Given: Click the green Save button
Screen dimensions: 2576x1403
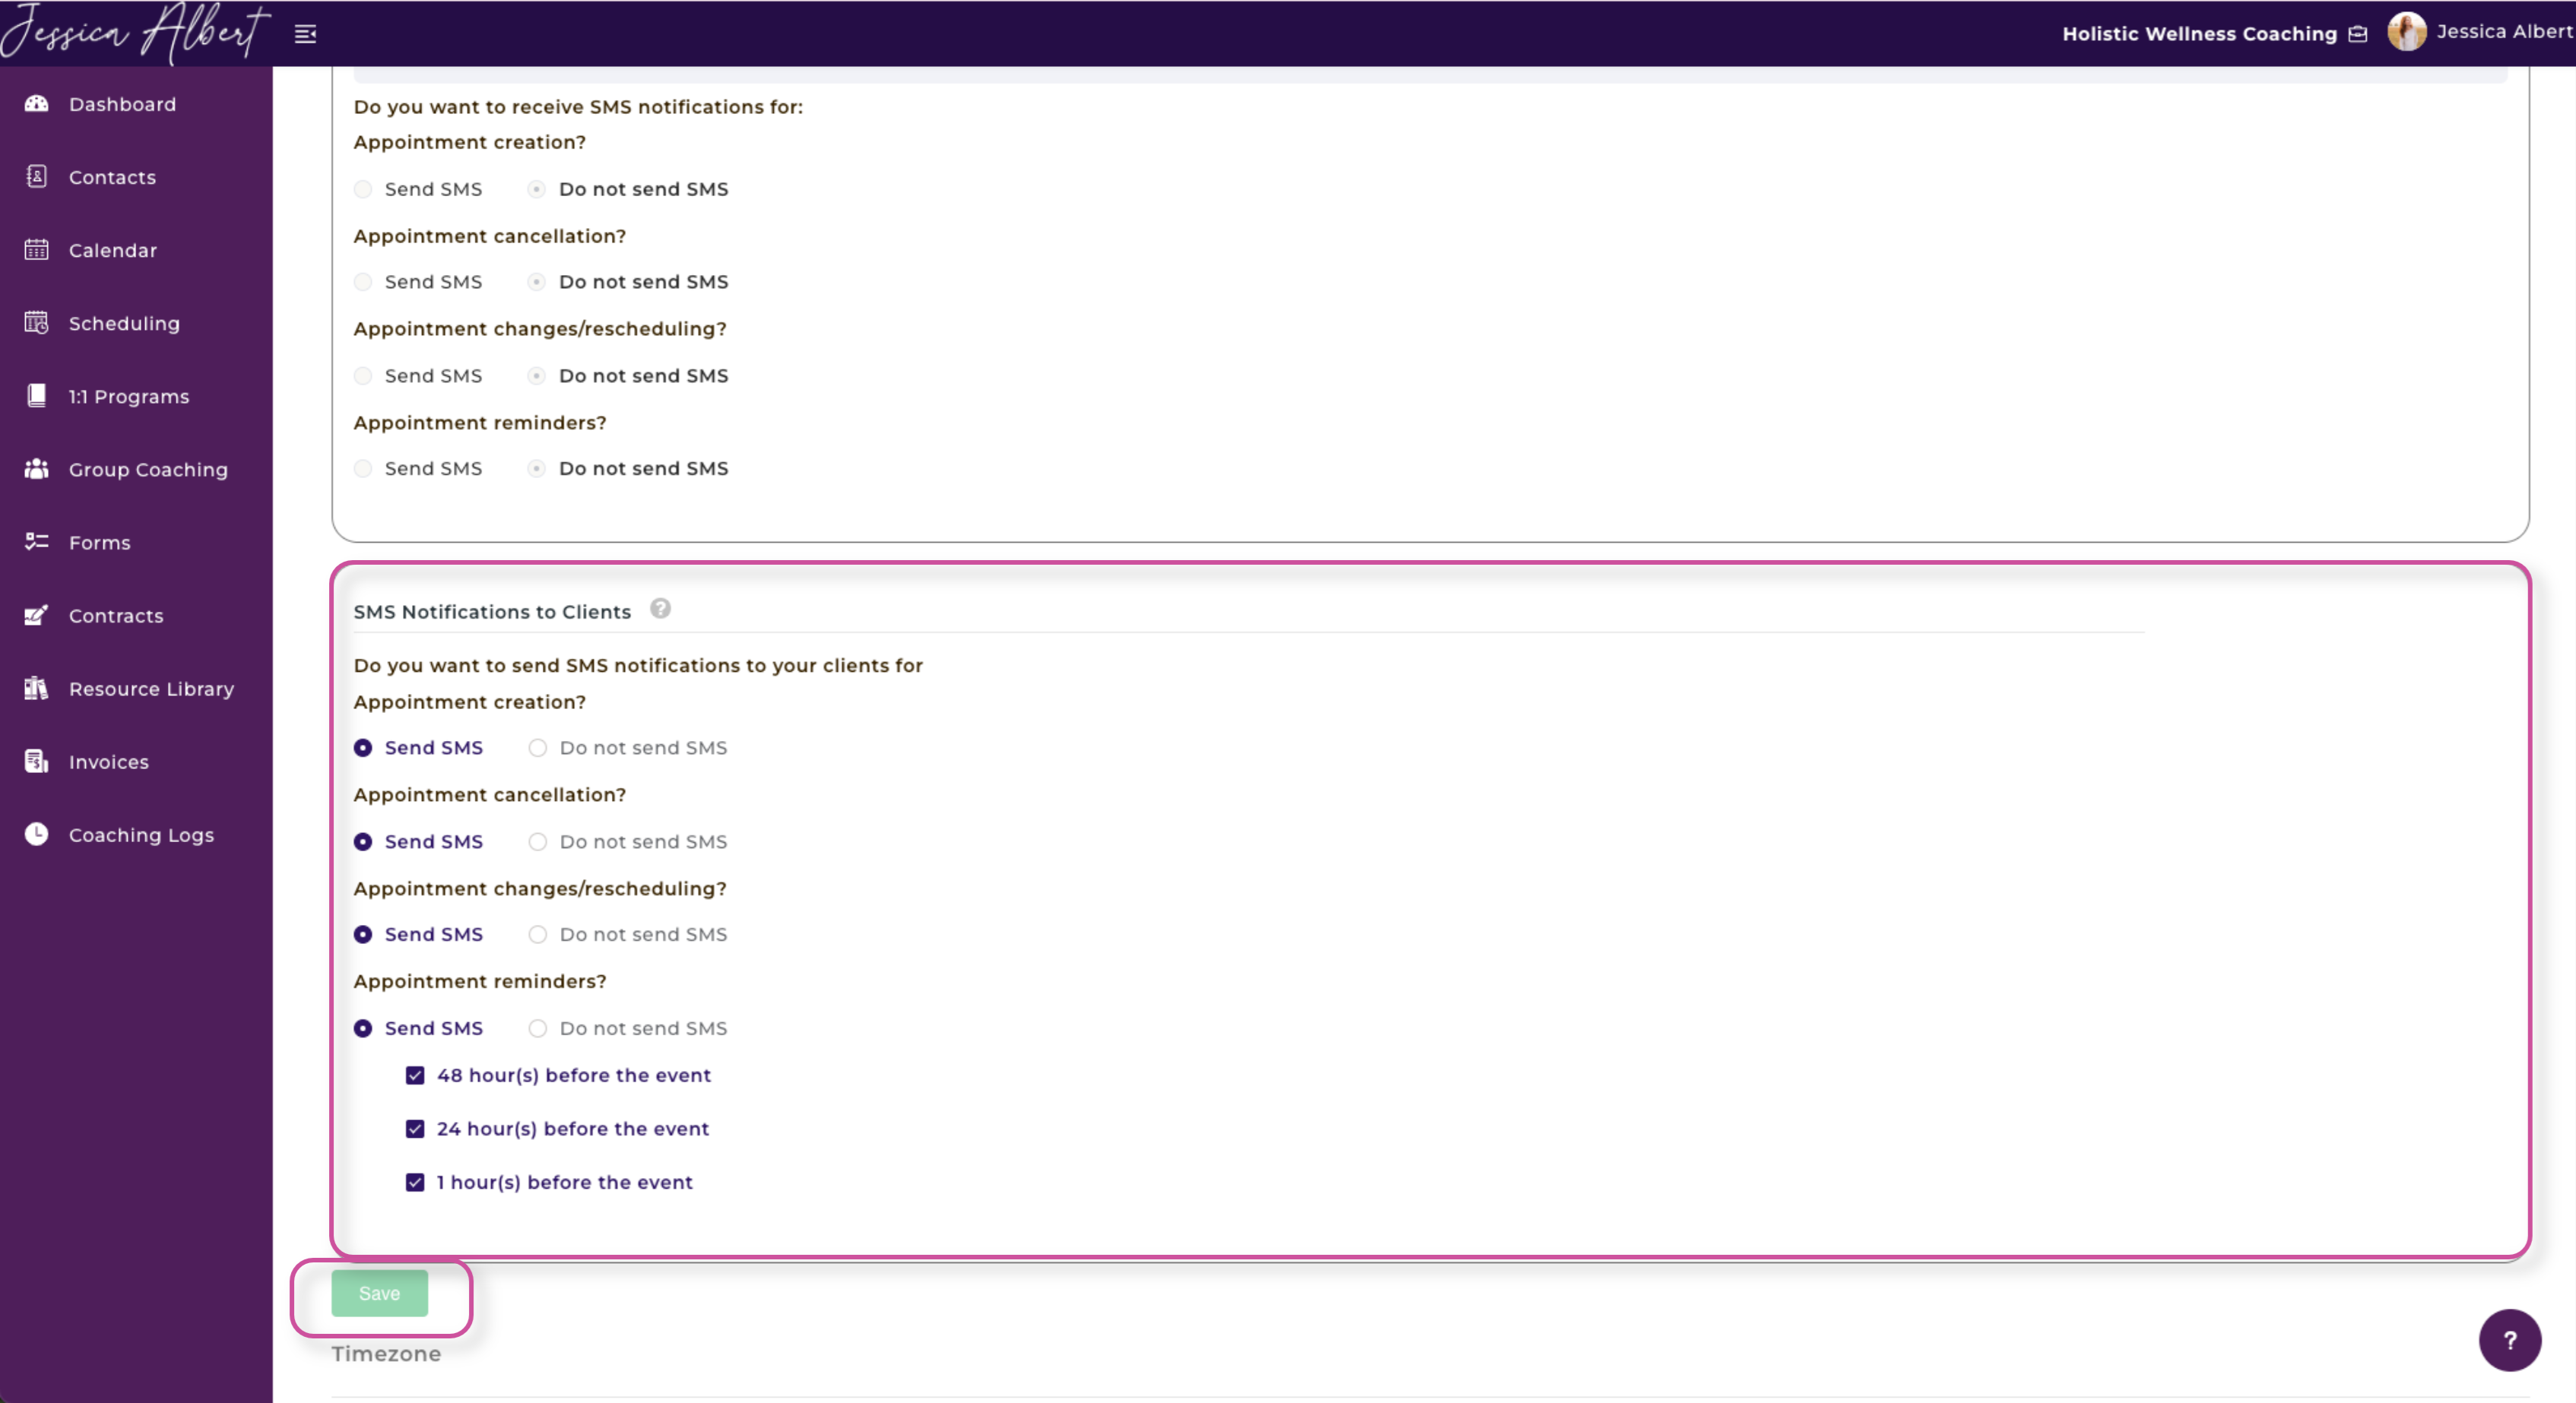Looking at the screenshot, I should click(379, 1293).
